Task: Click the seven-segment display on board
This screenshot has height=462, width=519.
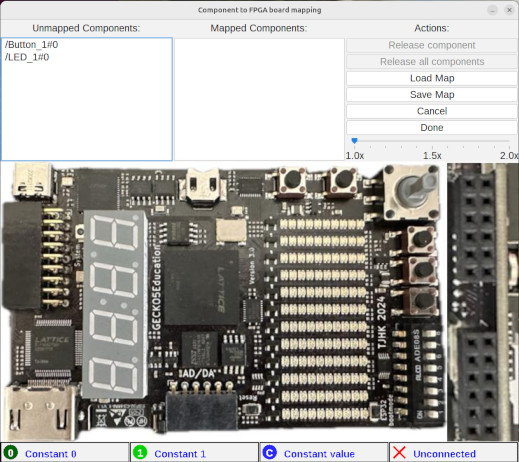Action: pyautogui.click(x=115, y=304)
